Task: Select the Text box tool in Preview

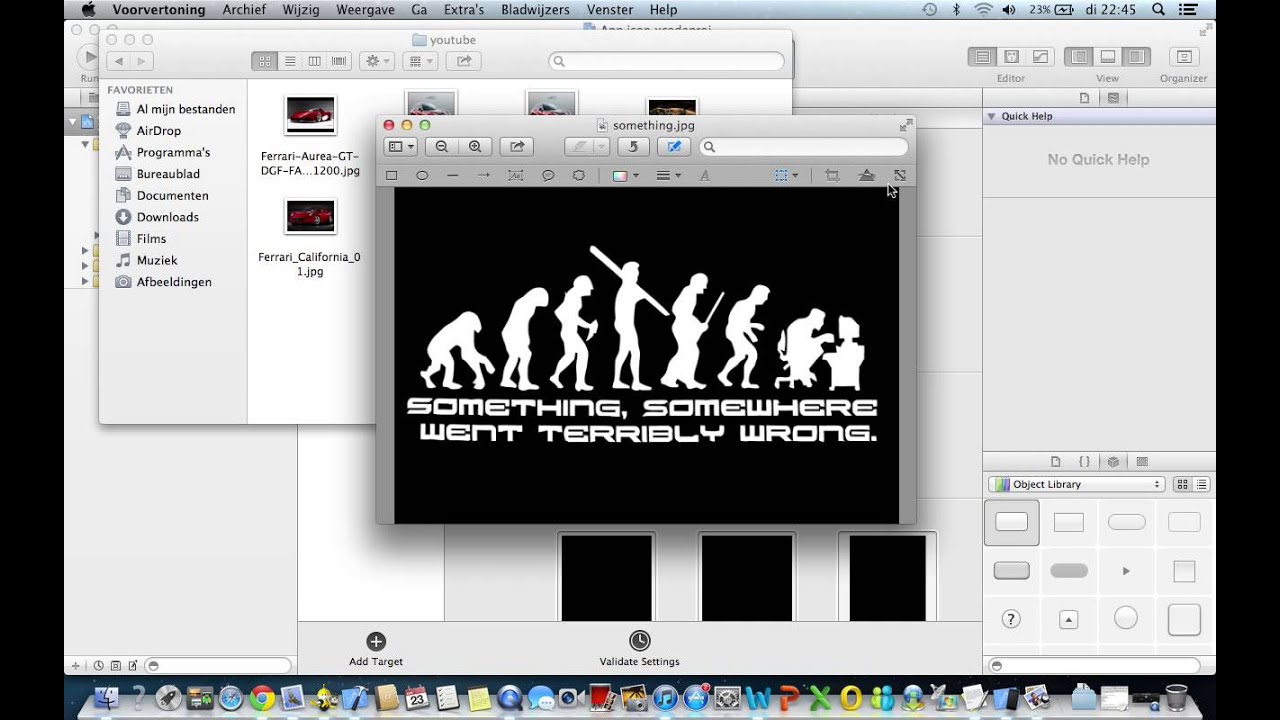Action: 516,175
